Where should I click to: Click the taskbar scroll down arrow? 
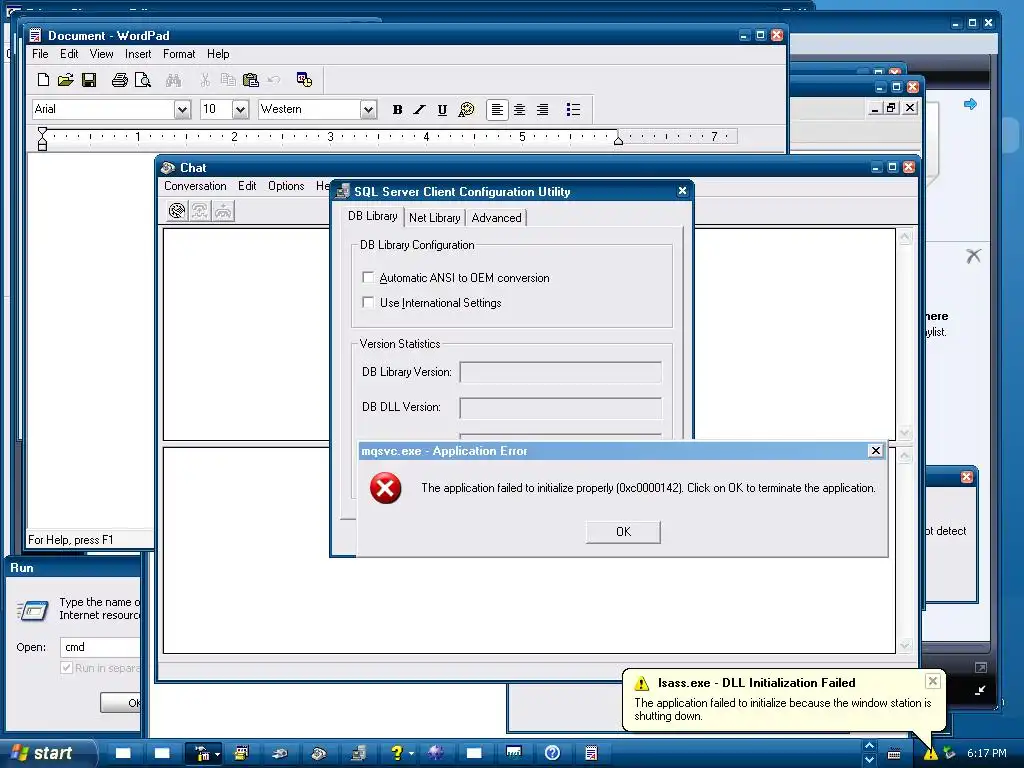point(869,760)
